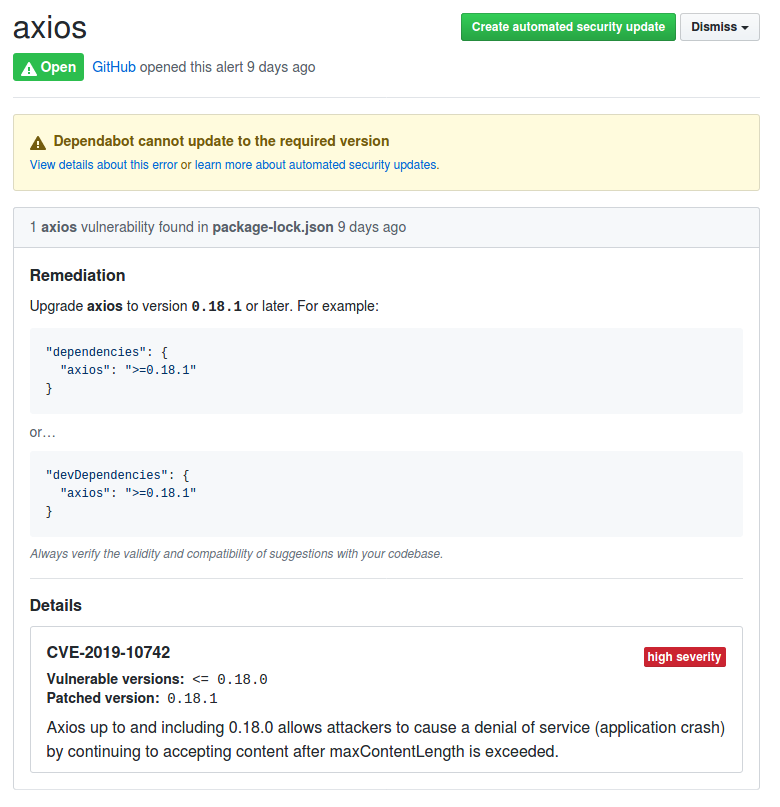Viewport: 780px width, 807px height.
Task: Follow learn more about automated security updates
Action: [315, 165]
